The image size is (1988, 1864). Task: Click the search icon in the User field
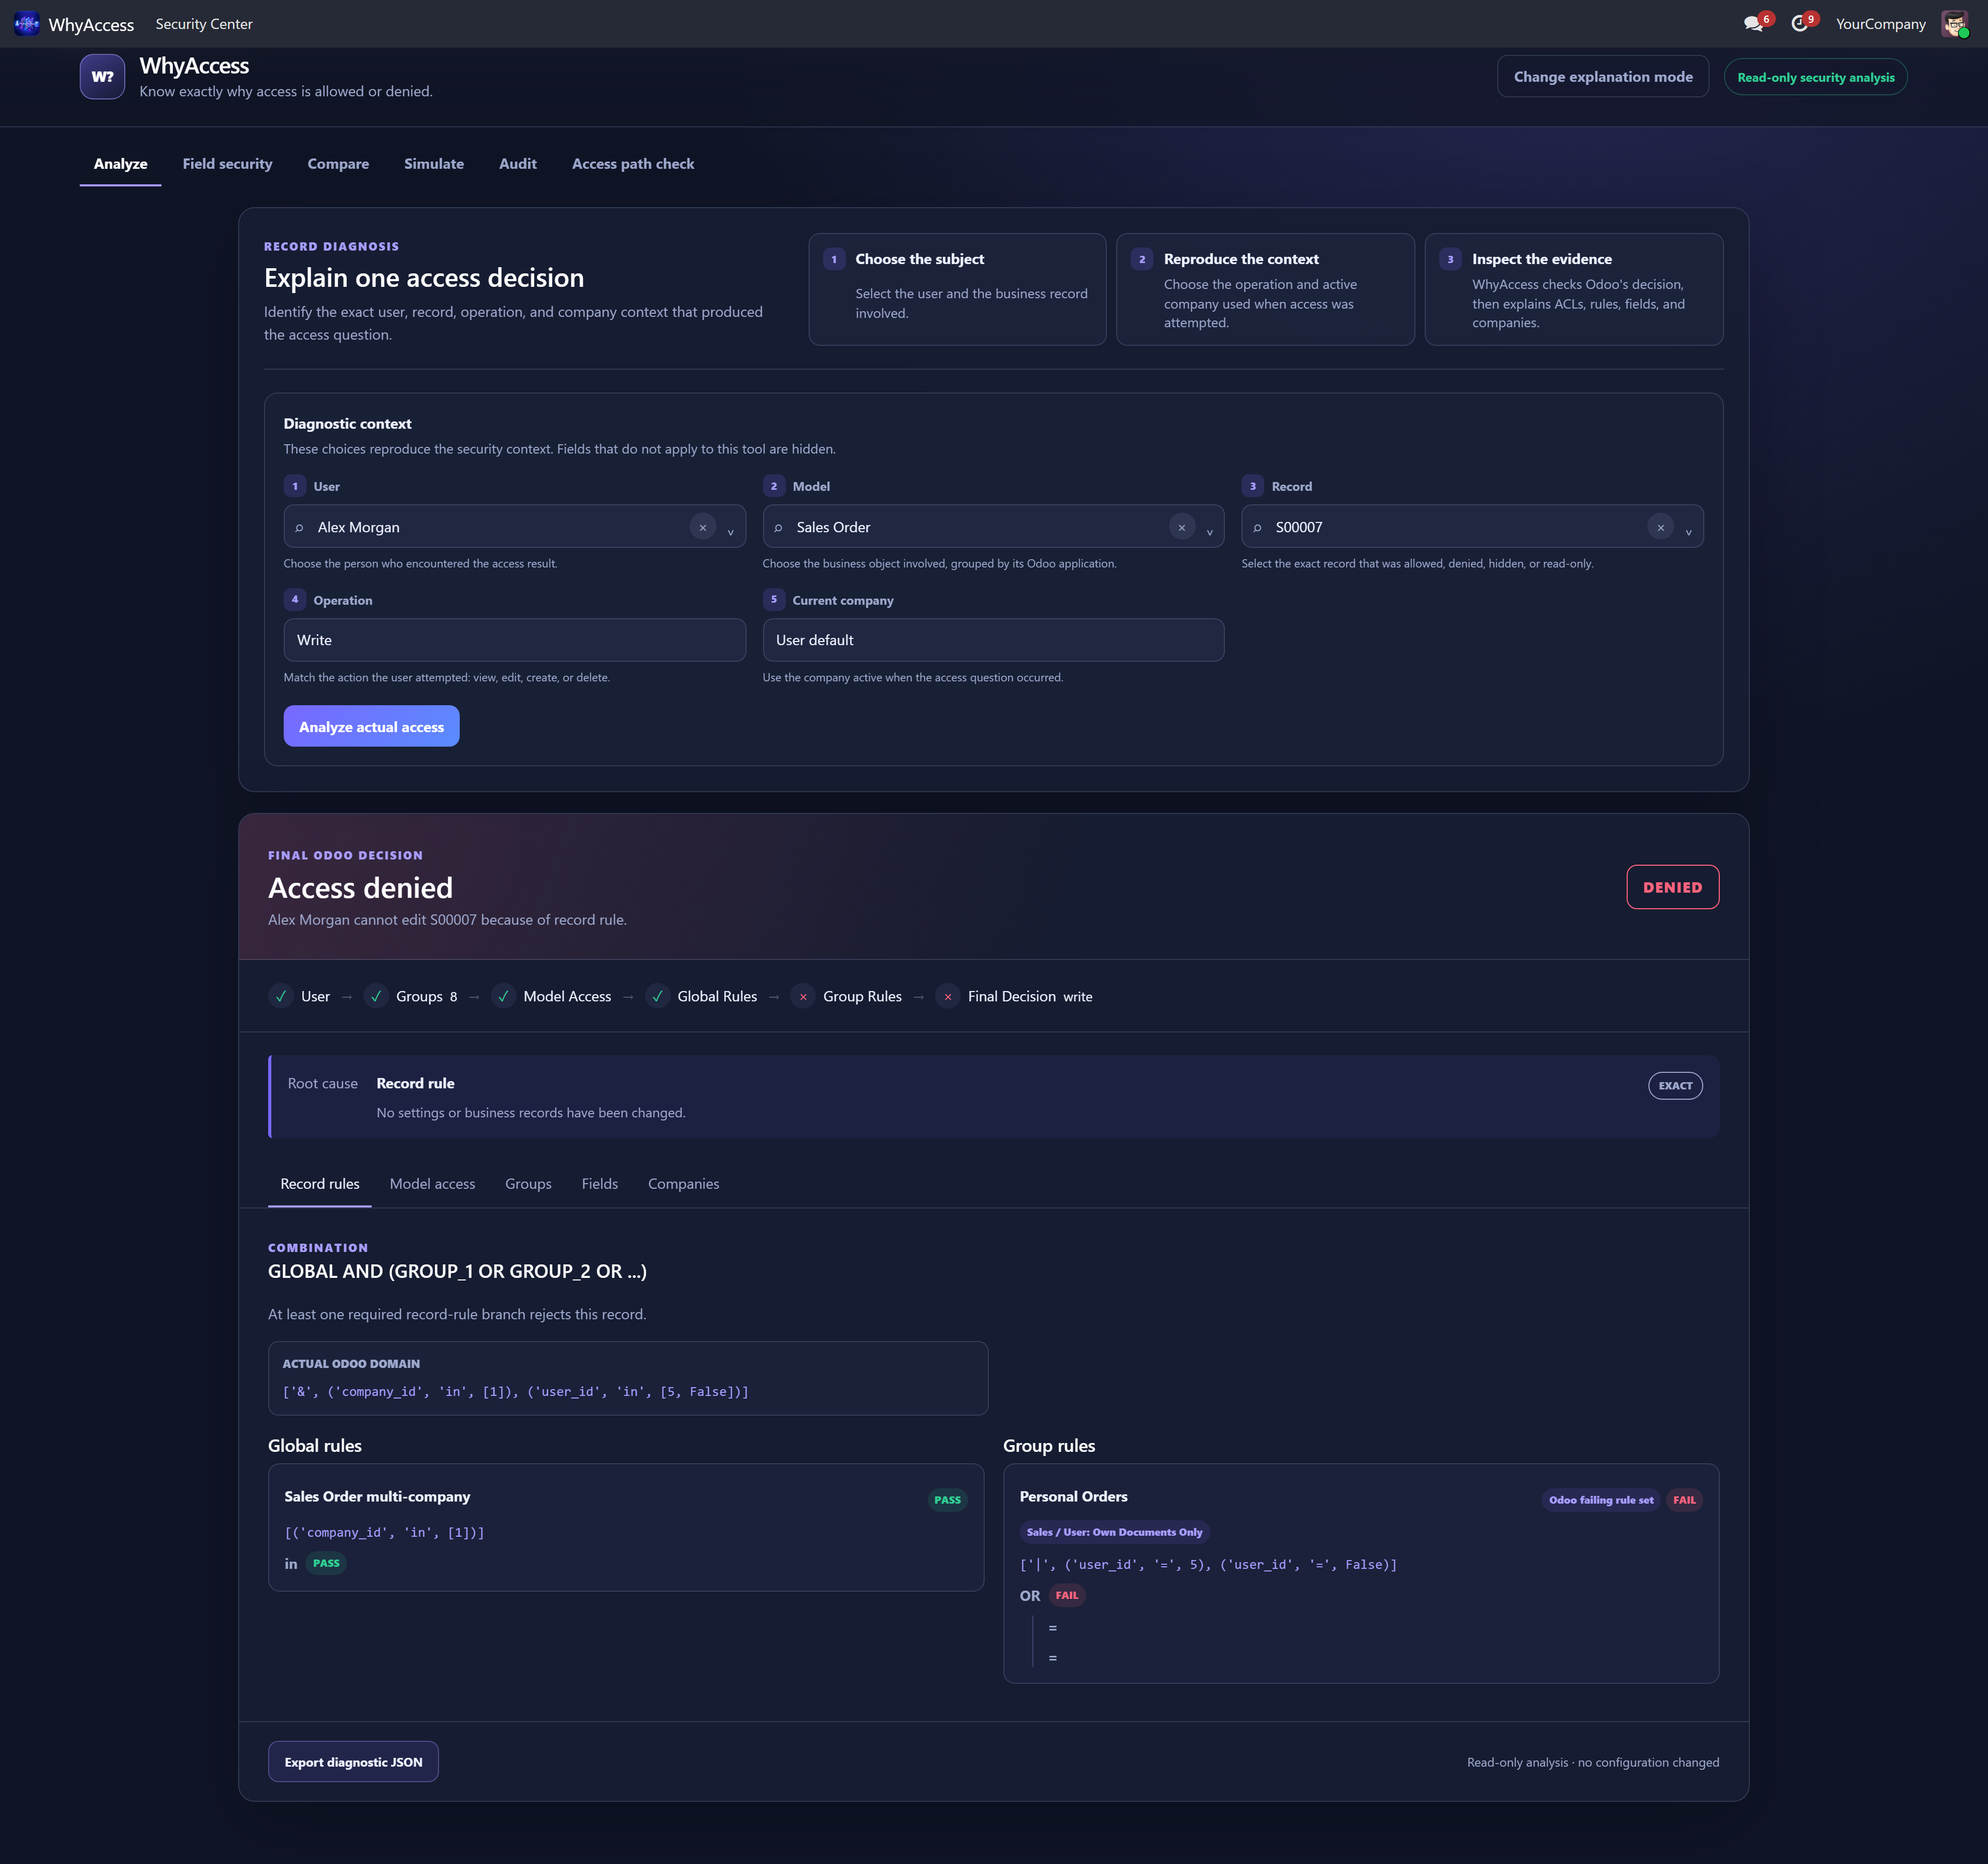tap(299, 528)
